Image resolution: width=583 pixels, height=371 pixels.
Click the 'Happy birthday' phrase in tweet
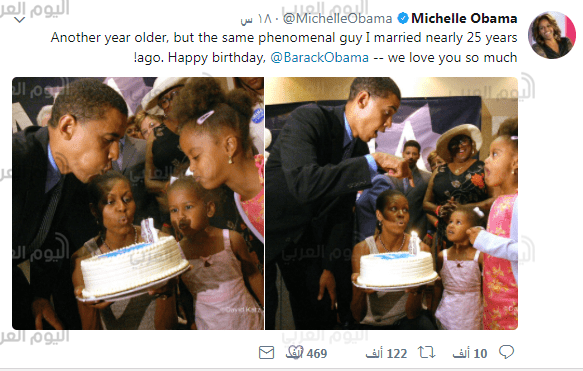click(216, 58)
